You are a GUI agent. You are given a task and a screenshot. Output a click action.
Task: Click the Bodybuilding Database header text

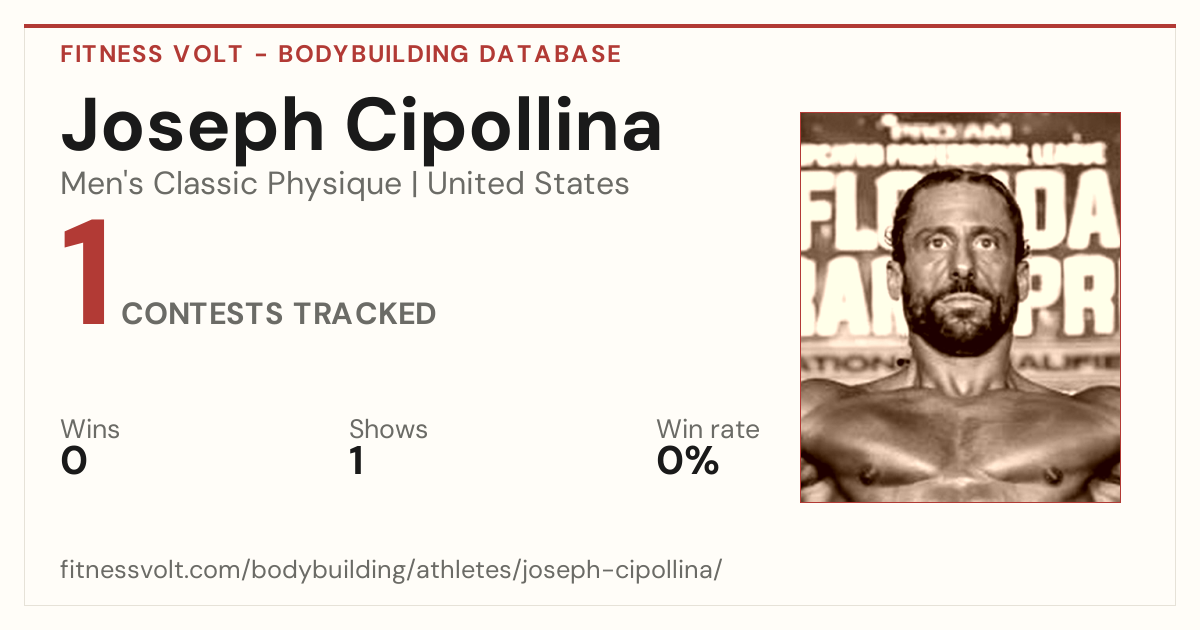pos(450,54)
